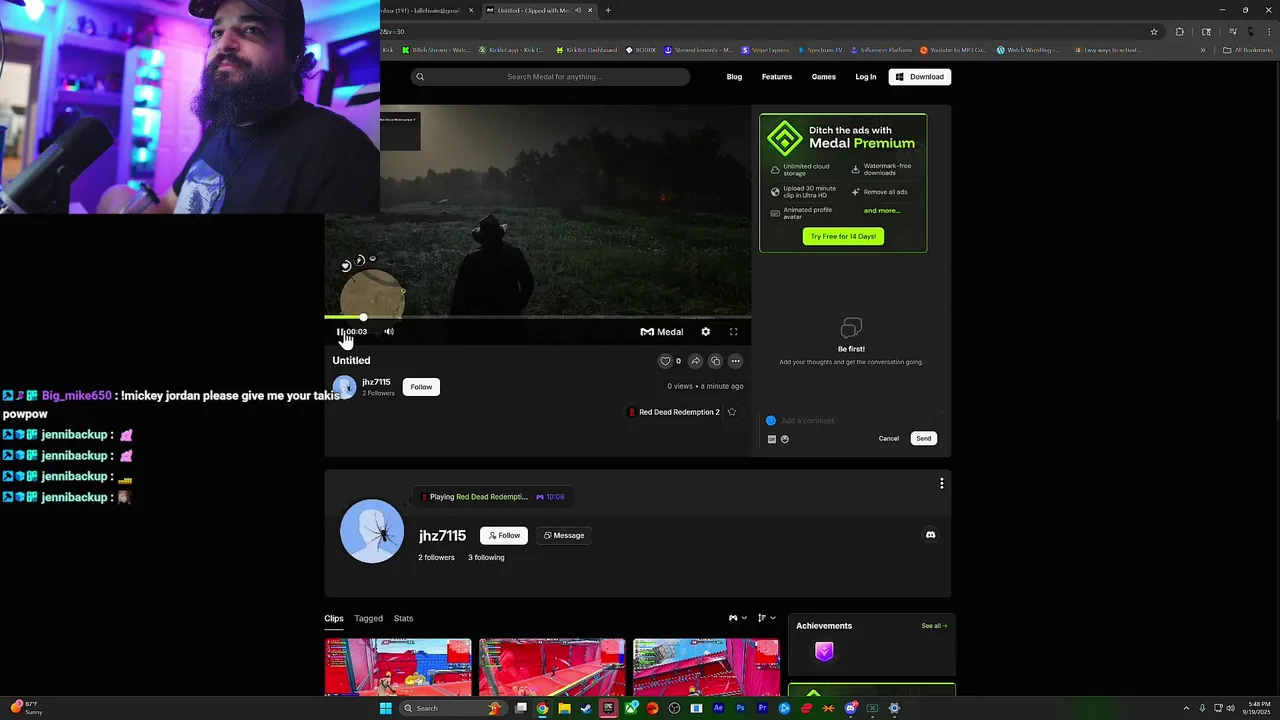Pause the video with the pause icon
The width and height of the screenshot is (1280, 720).
coord(340,332)
